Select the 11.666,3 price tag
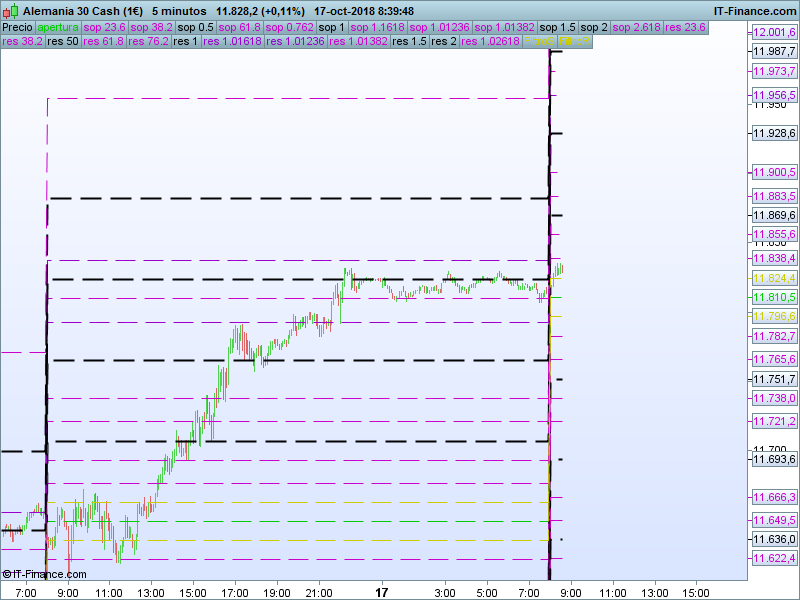 click(774, 497)
